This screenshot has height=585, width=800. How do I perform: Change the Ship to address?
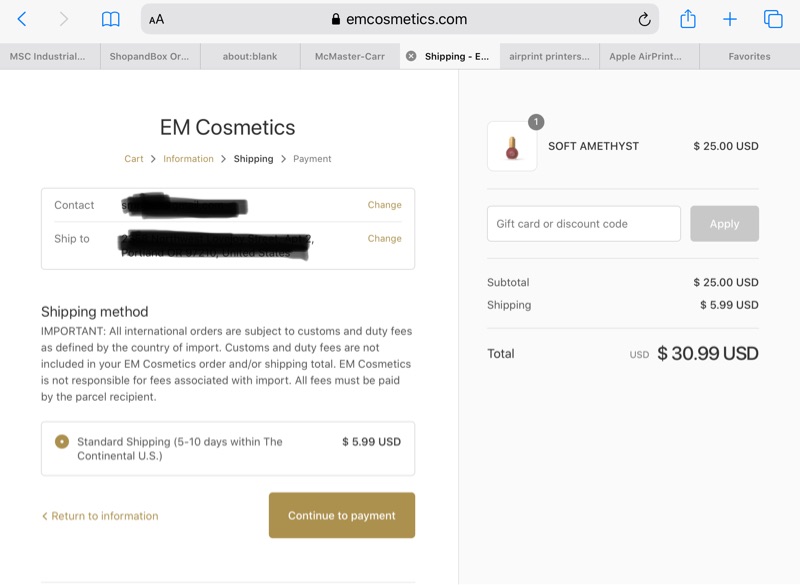tap(384, 239)
